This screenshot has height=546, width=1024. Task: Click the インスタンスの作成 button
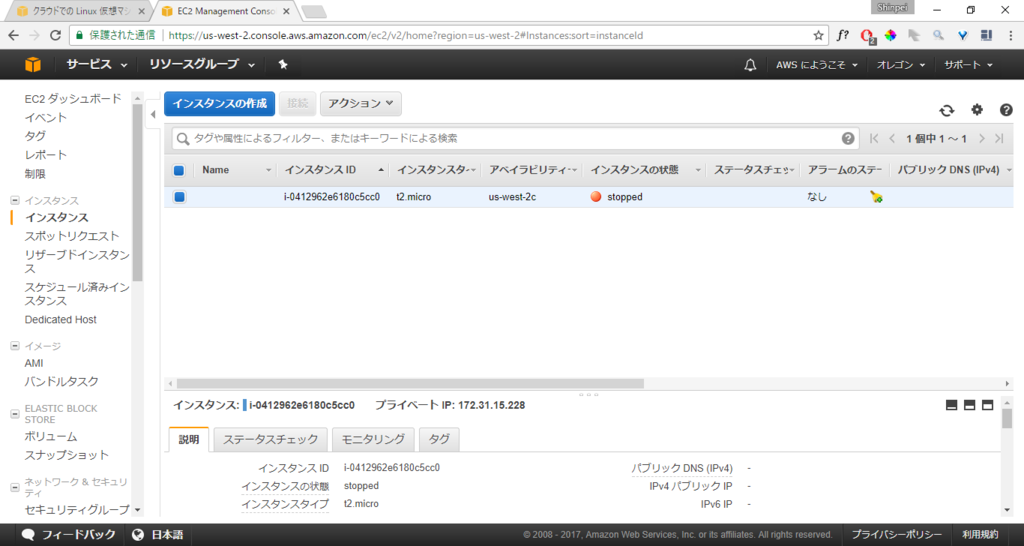(219, 103)
